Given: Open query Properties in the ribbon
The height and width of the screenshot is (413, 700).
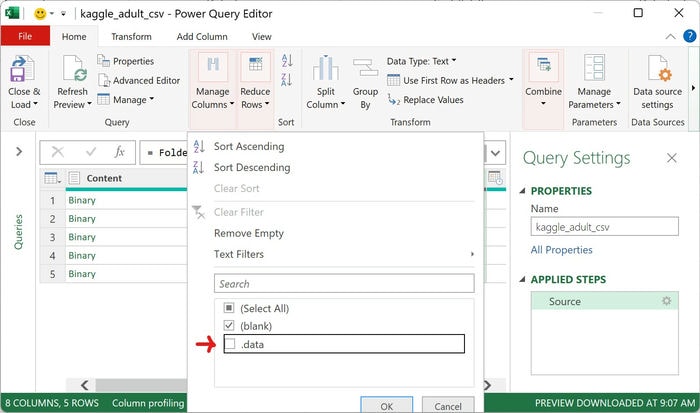Looking at the screenshot, I should click(125, 61).
